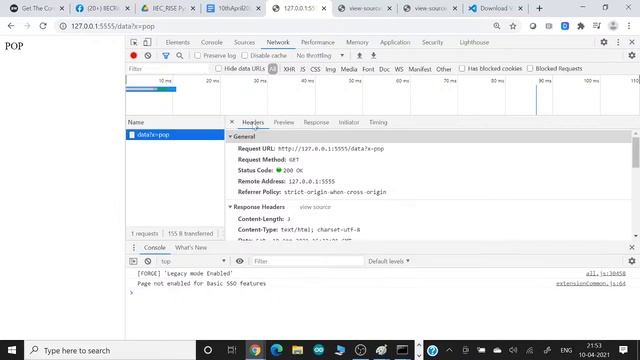Go back to the previous page
Screen dimensions: 640x360
(x=11, y=26)
